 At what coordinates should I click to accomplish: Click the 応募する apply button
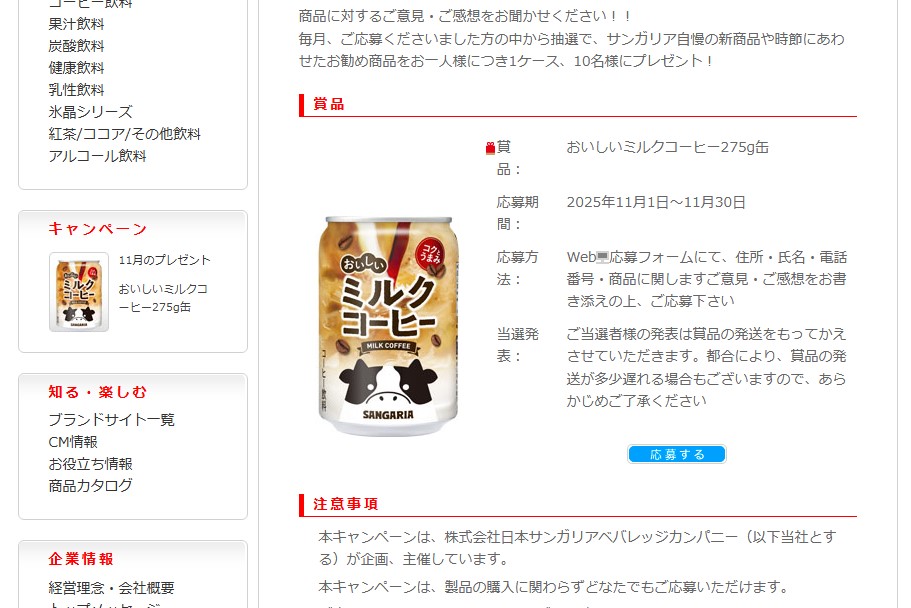click(677, 454)
